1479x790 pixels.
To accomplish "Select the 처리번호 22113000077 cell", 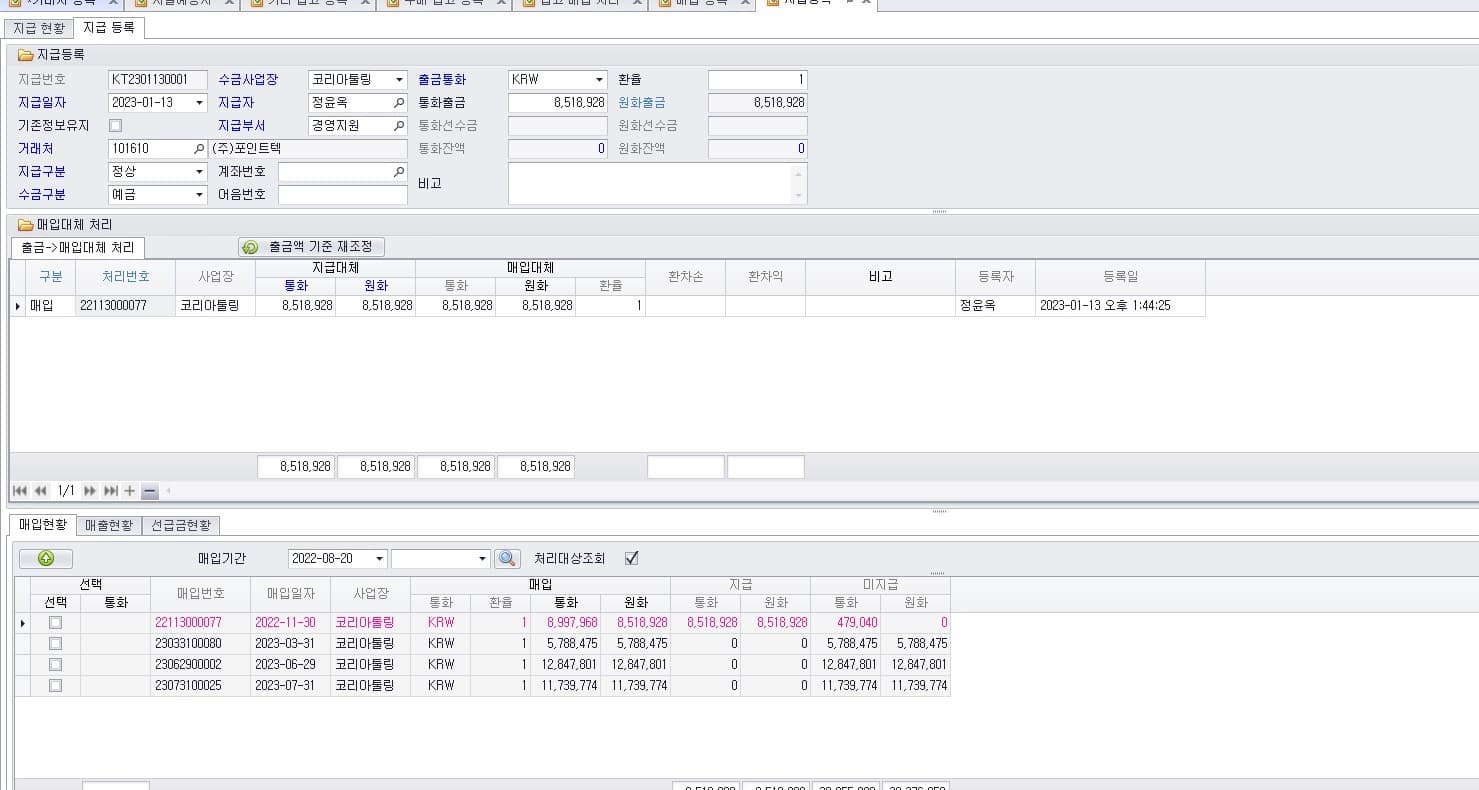I will point(125,306).
